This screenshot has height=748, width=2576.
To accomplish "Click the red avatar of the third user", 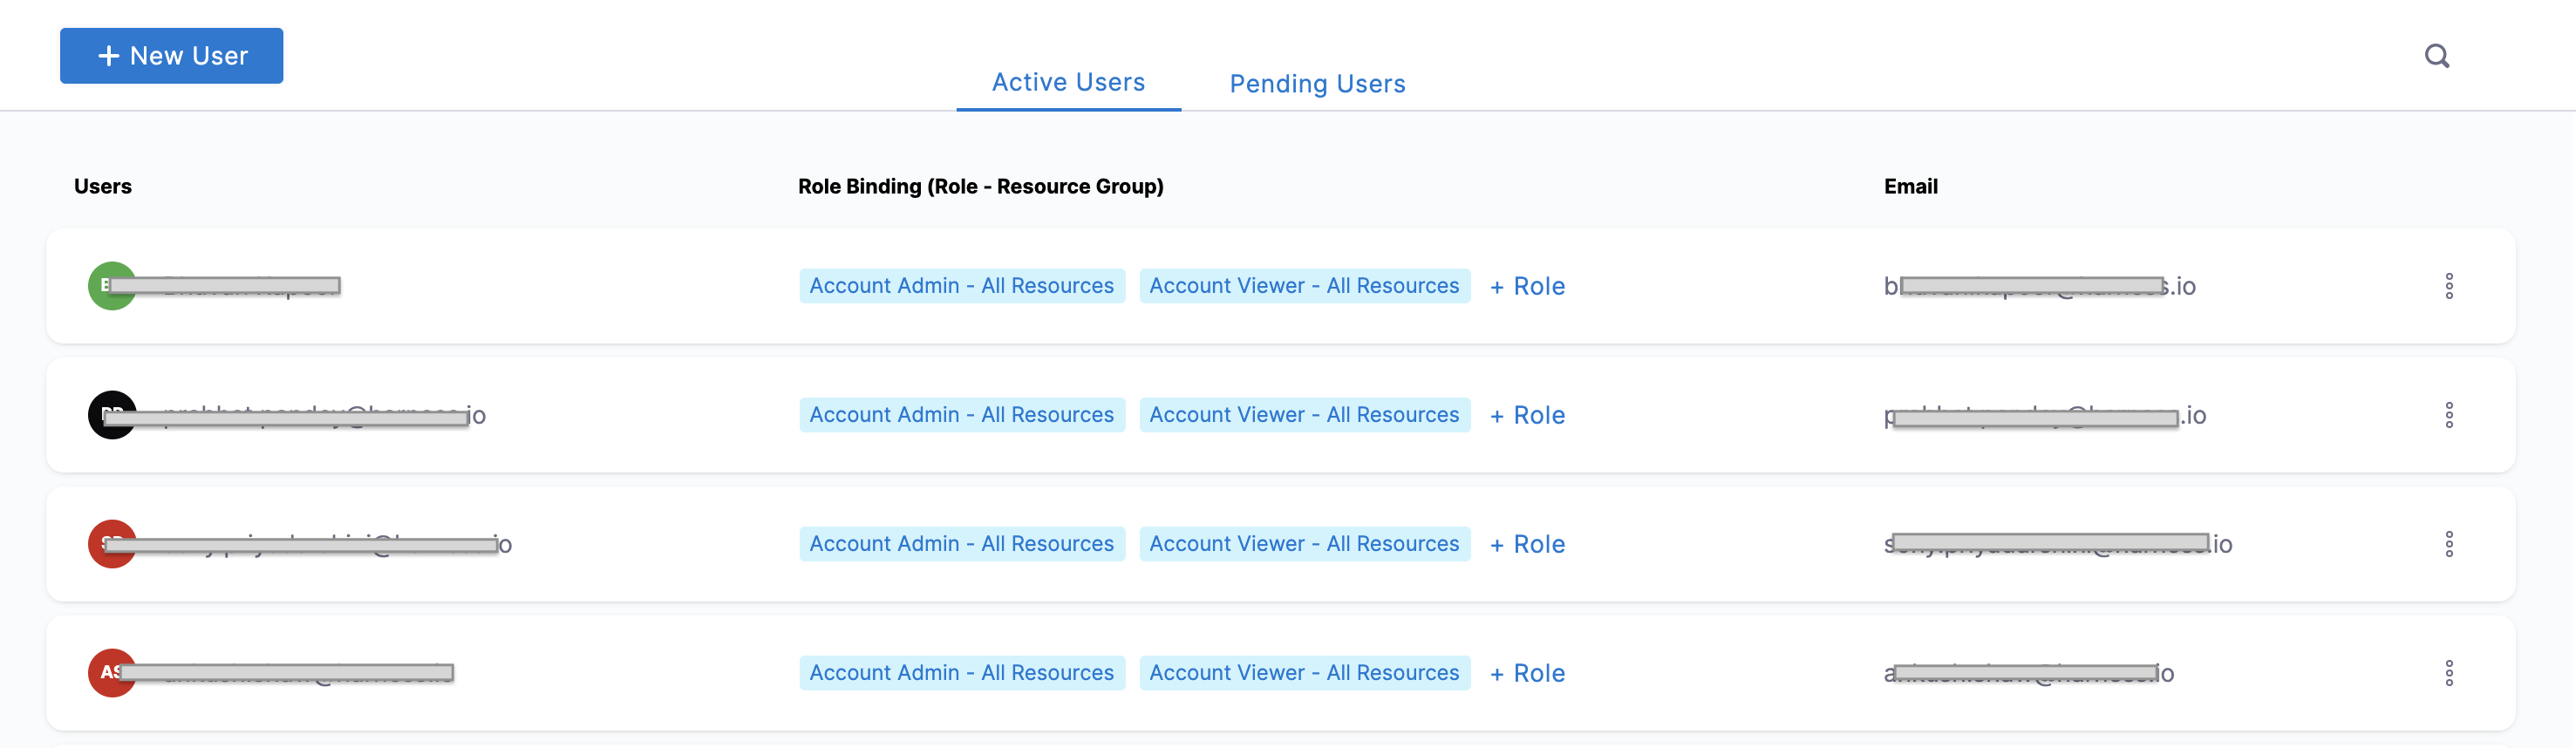I will pyautogui.click(x=111, y=544).
